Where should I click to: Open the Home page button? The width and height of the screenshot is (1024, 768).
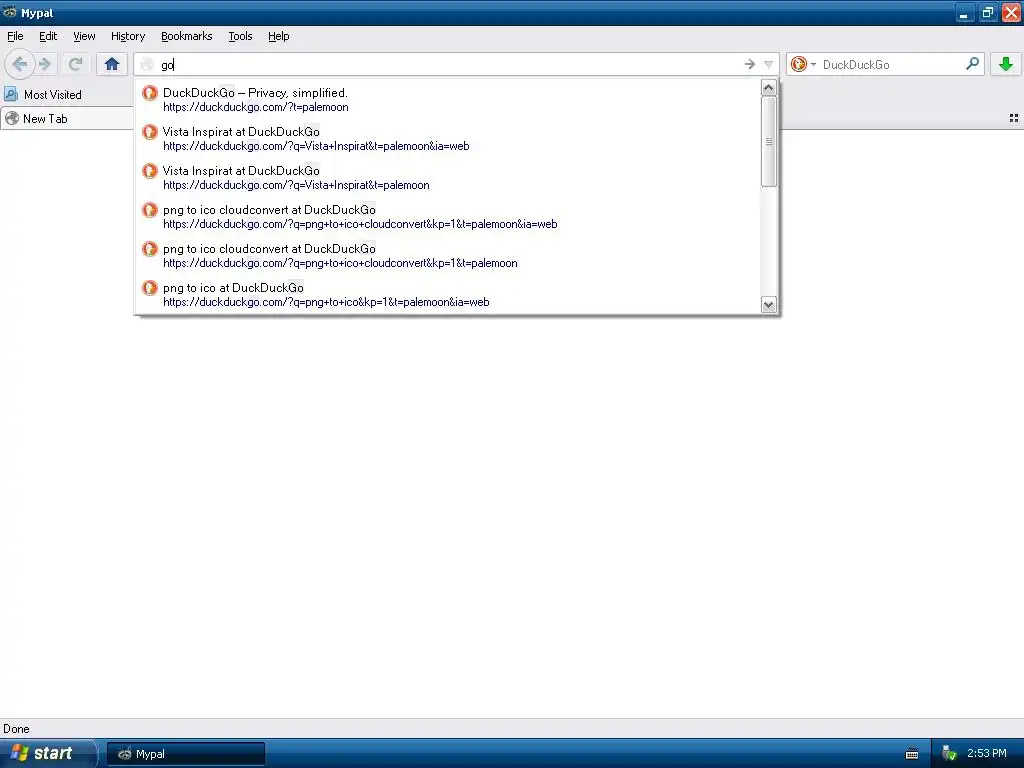(x=112, y=64)
